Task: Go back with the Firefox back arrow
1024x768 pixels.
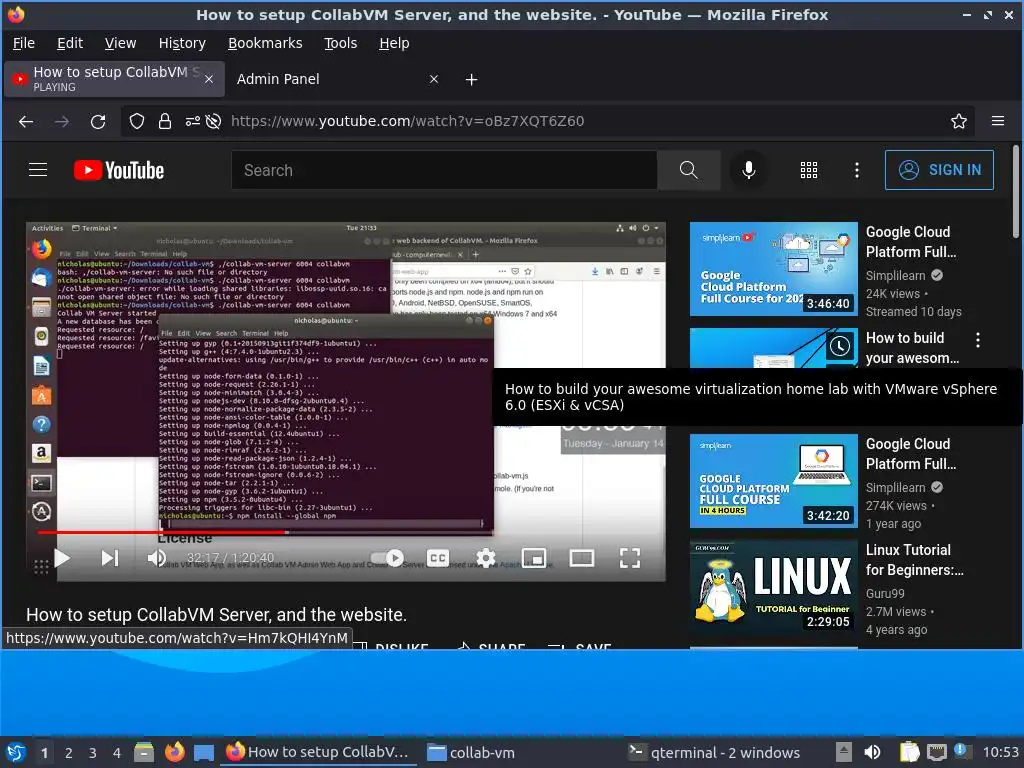Action: point(26,121)
